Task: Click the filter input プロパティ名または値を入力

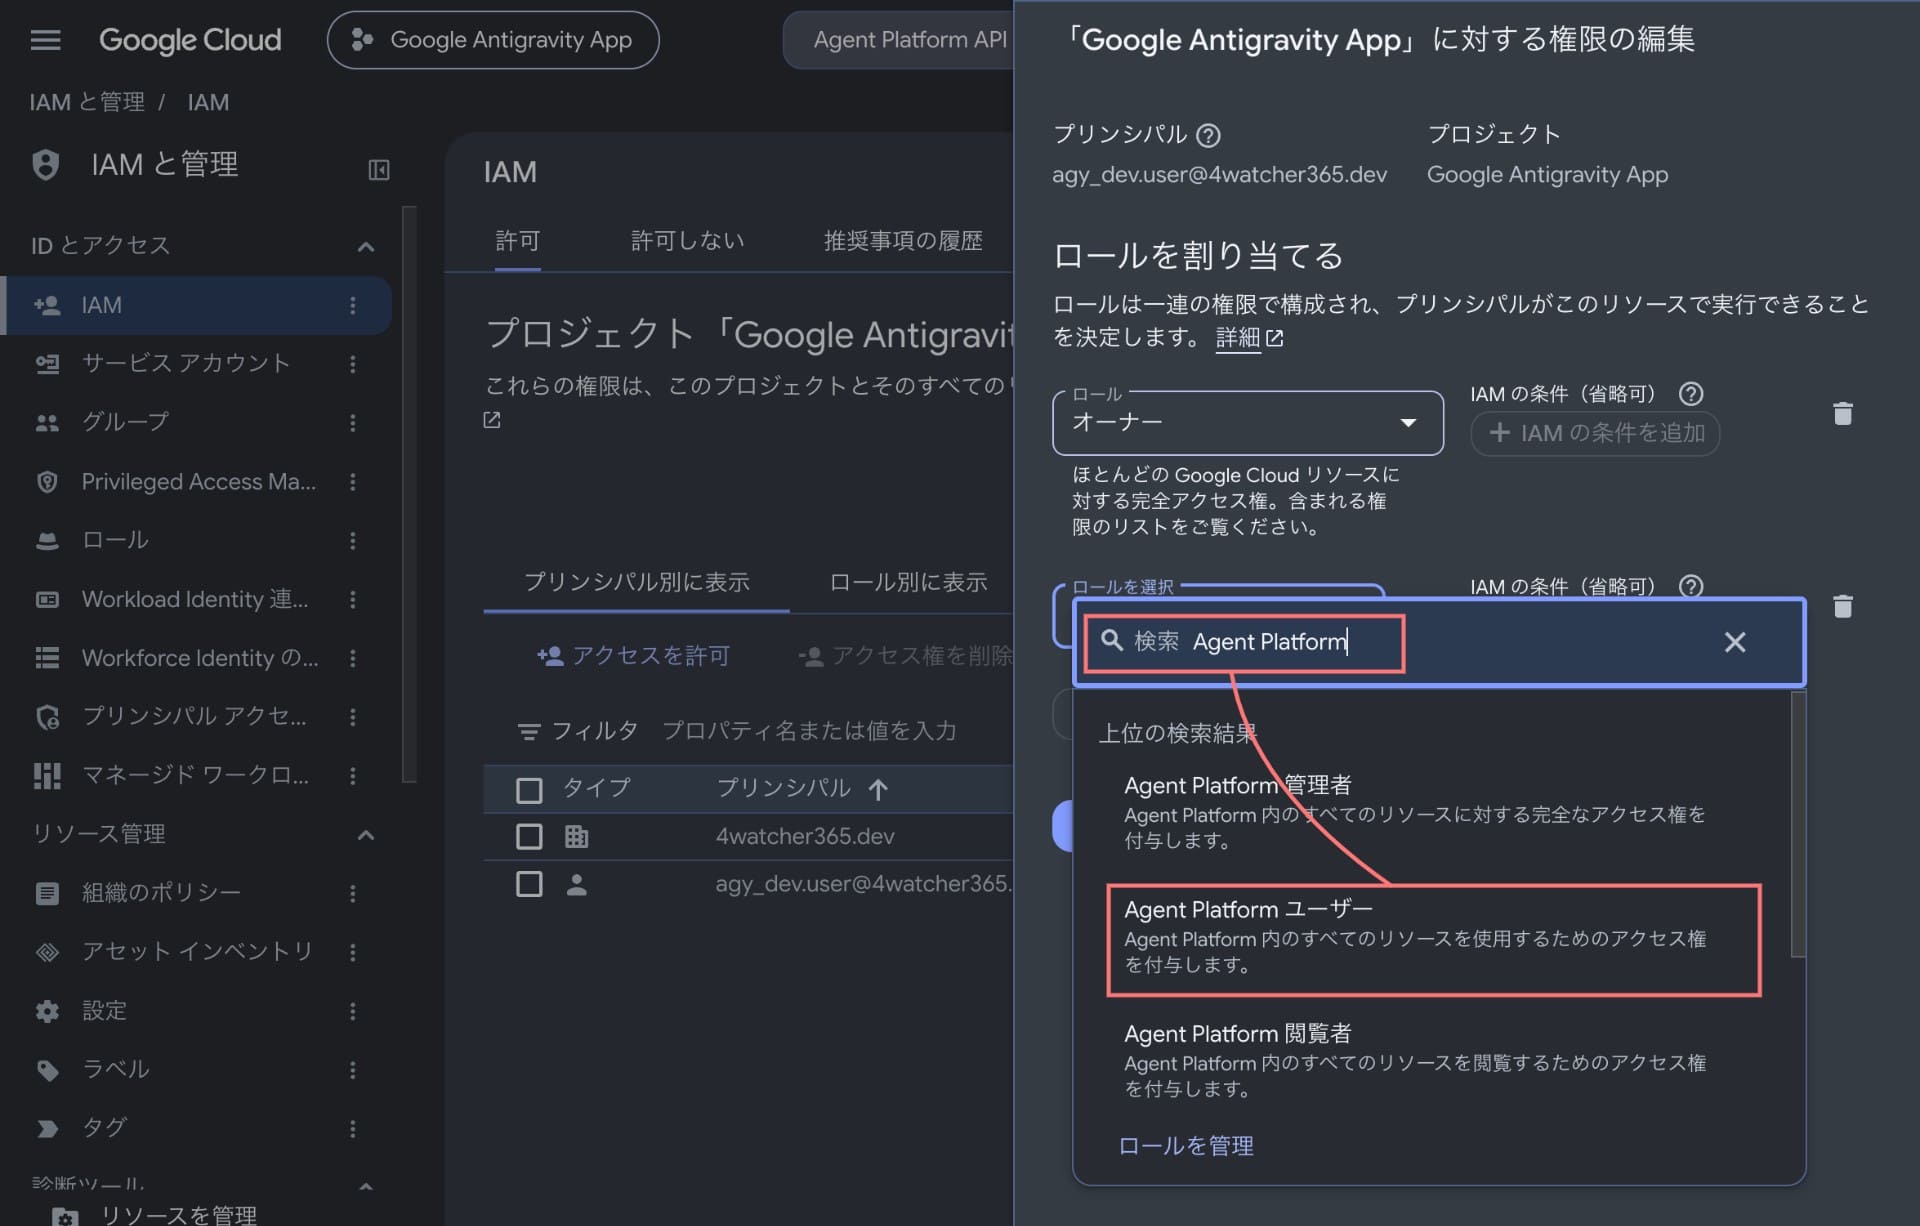Action: tap(809, 732)
